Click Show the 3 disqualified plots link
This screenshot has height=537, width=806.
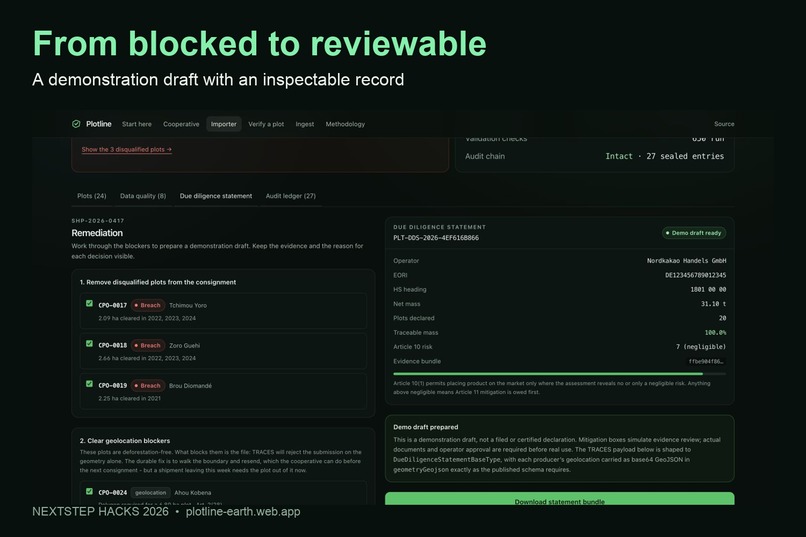126,150
